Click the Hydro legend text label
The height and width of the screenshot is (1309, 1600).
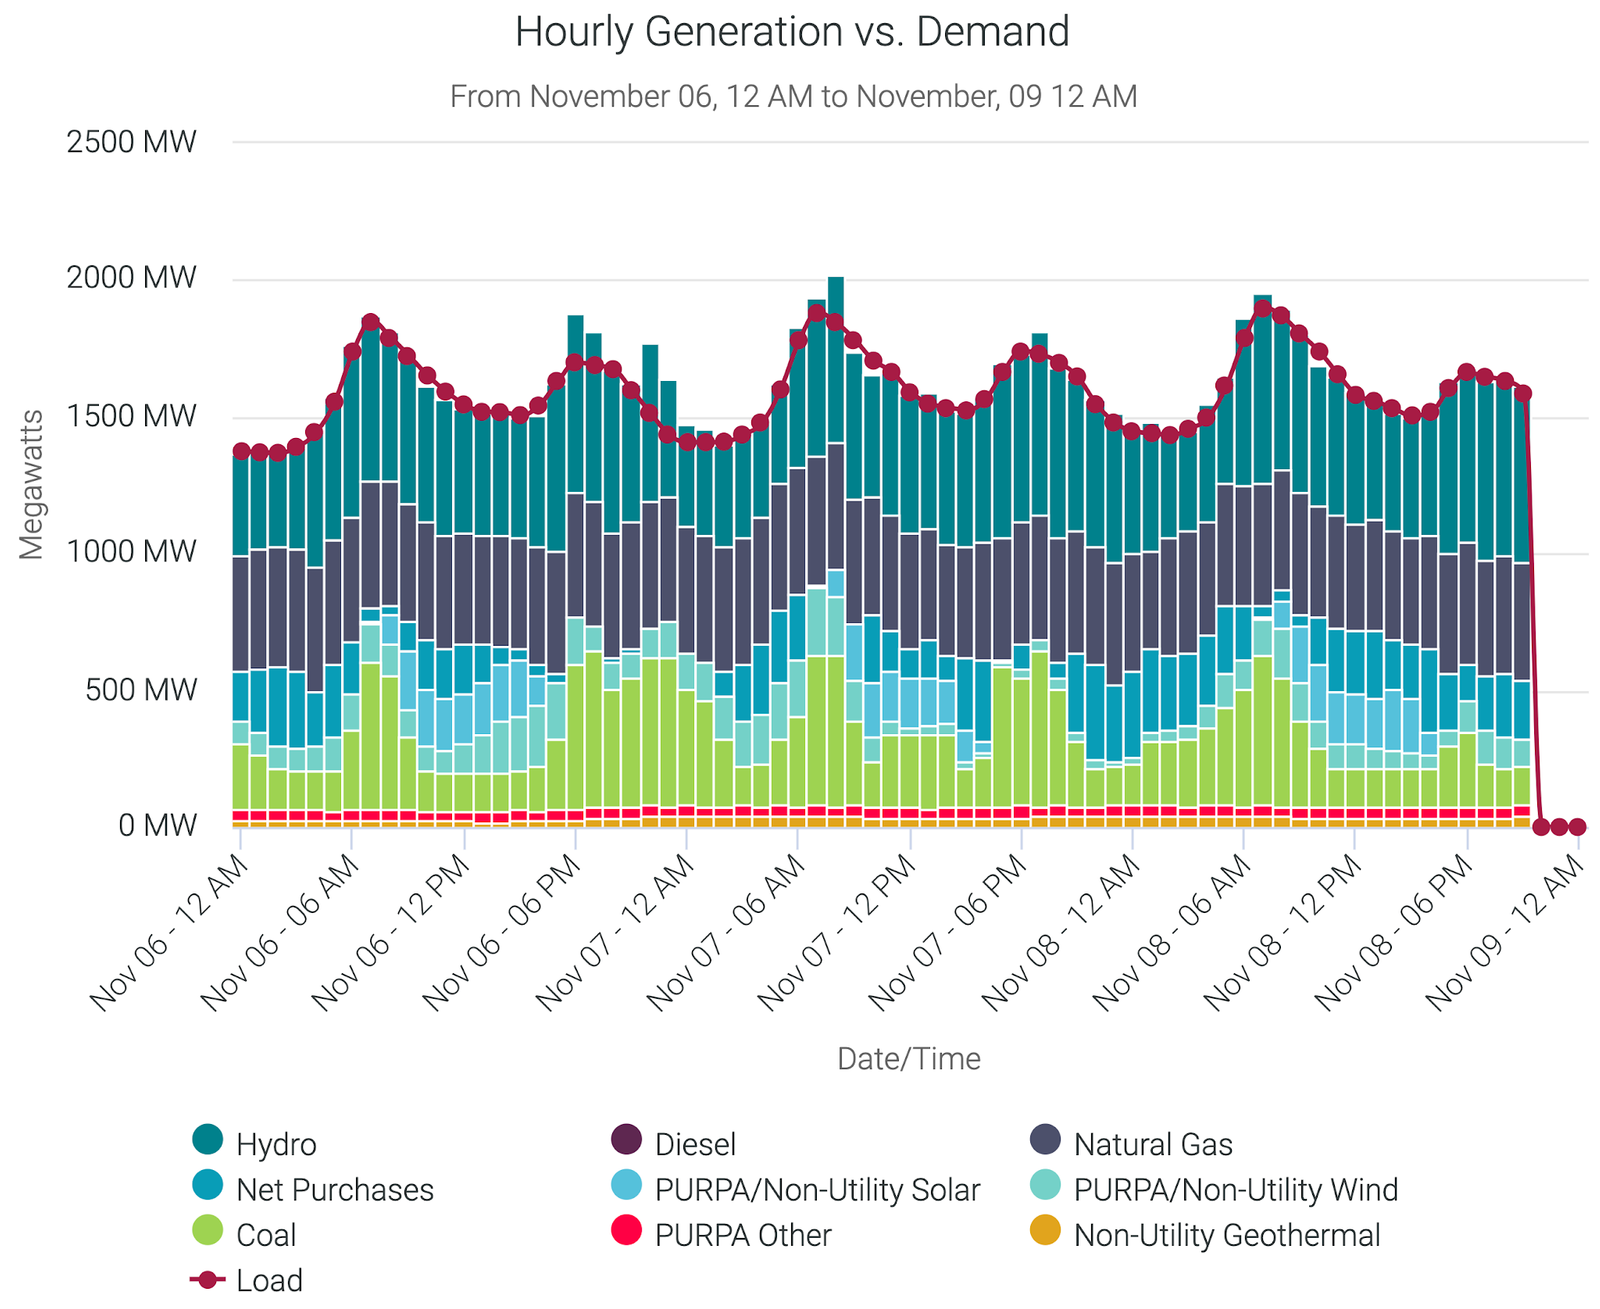[276, 1145]
